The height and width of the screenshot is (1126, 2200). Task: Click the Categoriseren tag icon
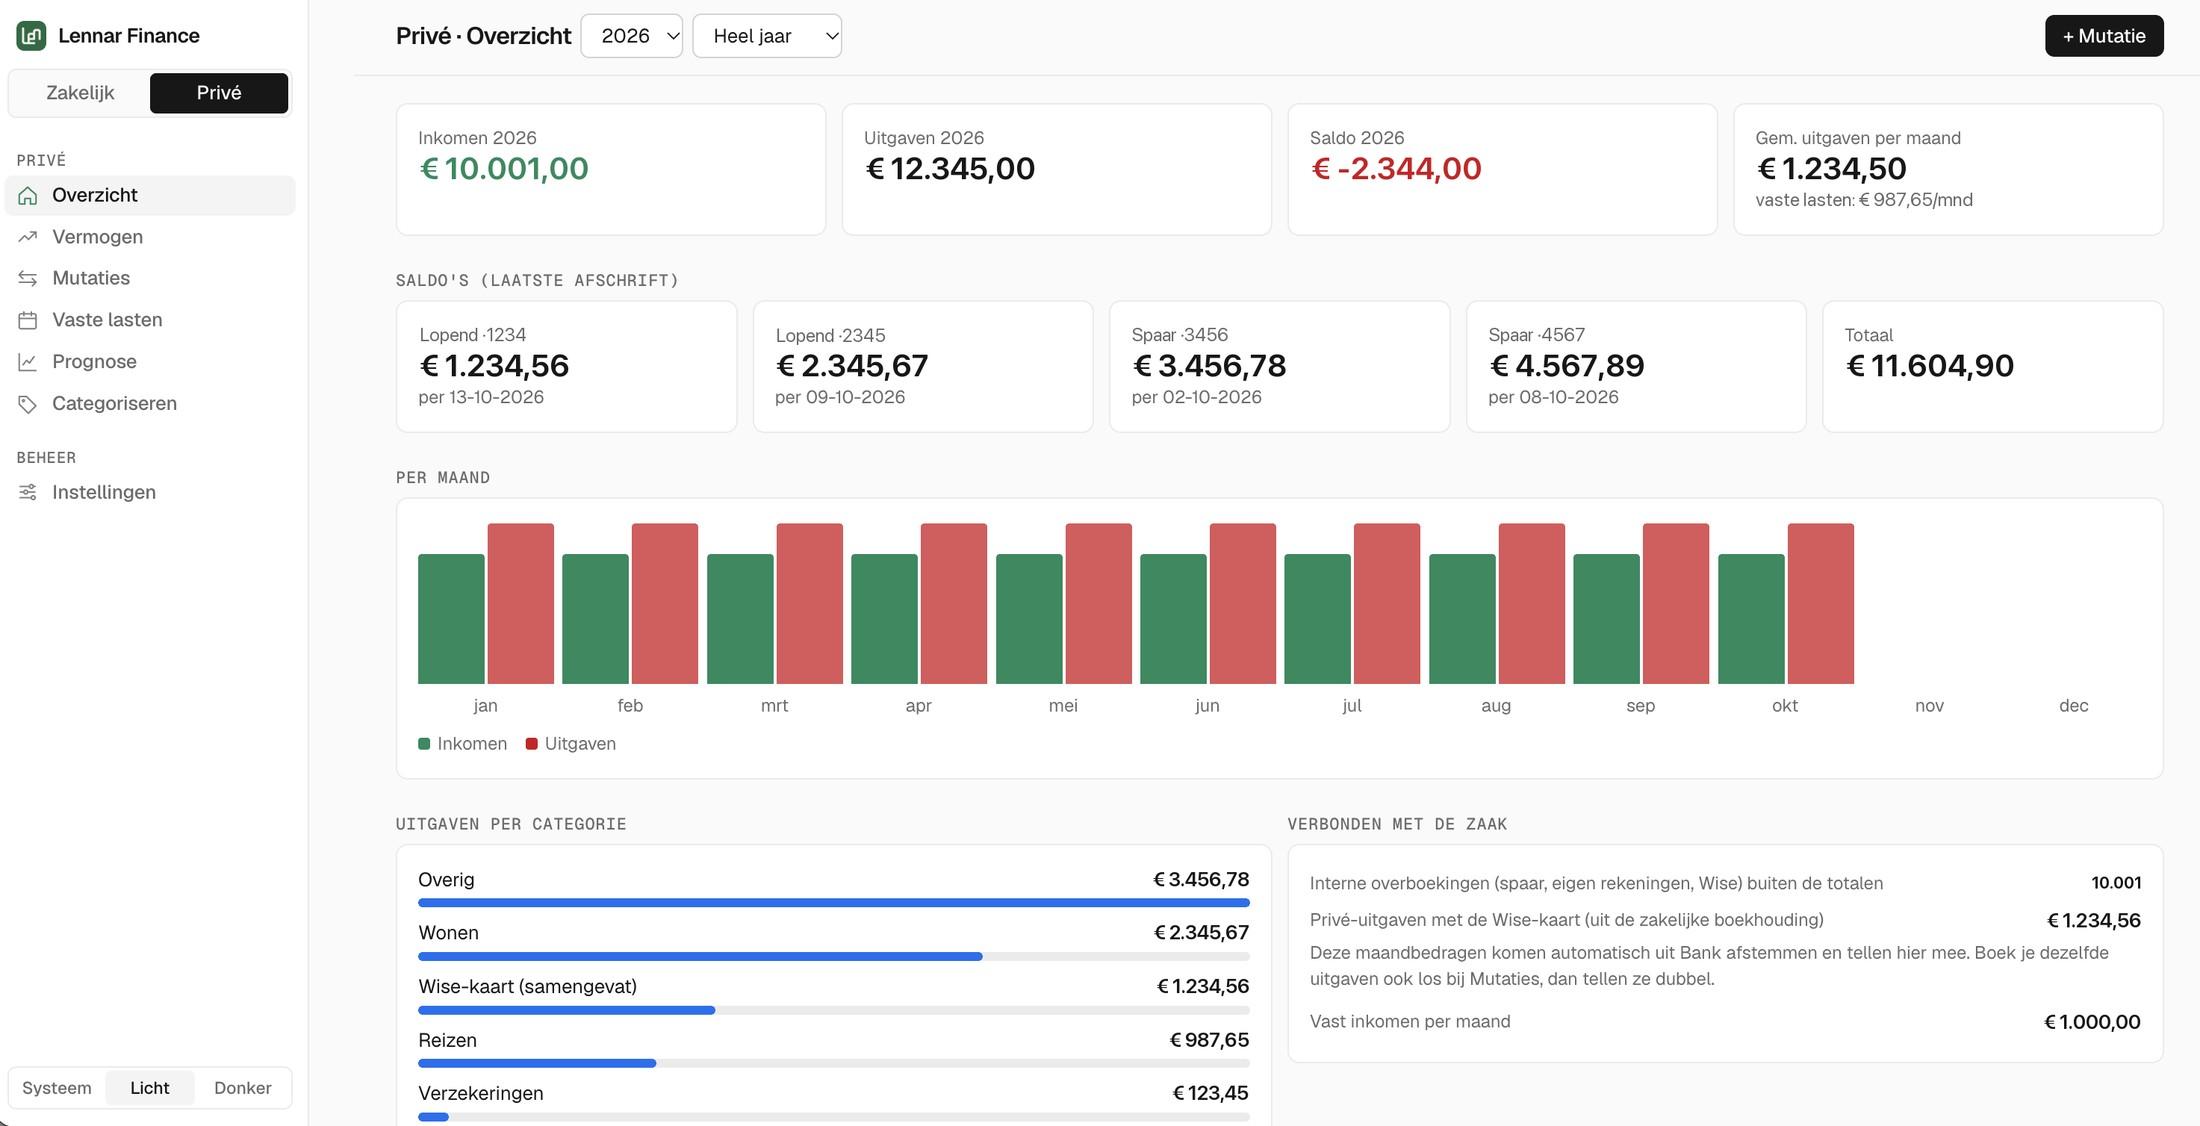[x=28, y=404]
